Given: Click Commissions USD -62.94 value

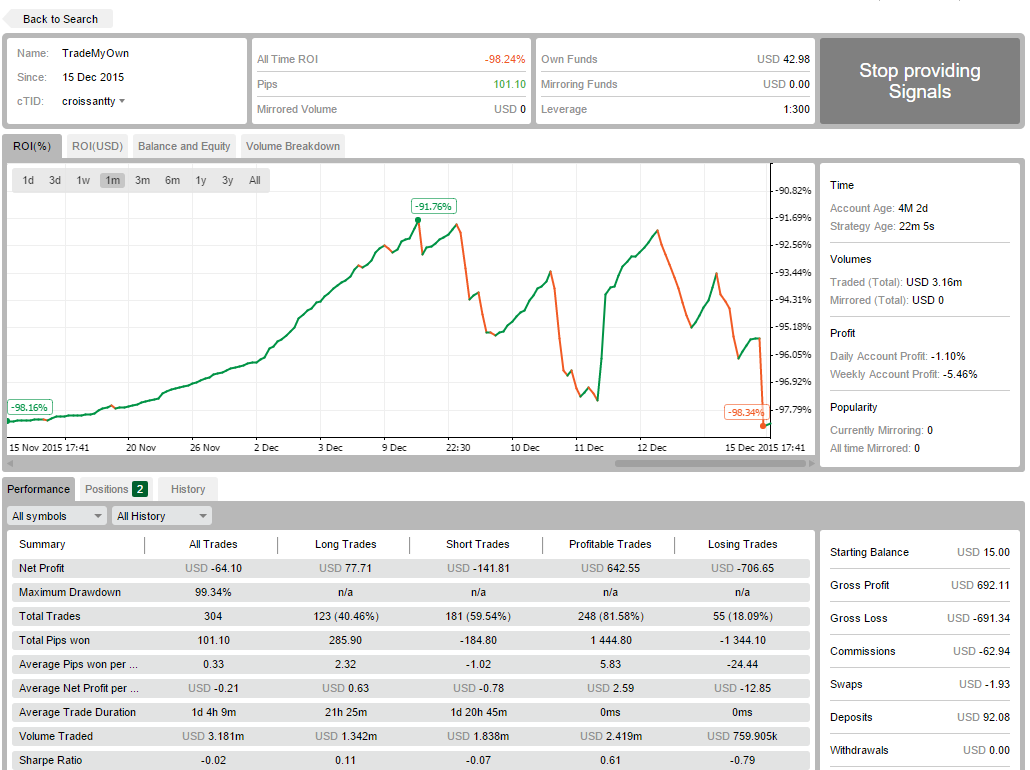Looking at the screenshot, I should (981, 651).
